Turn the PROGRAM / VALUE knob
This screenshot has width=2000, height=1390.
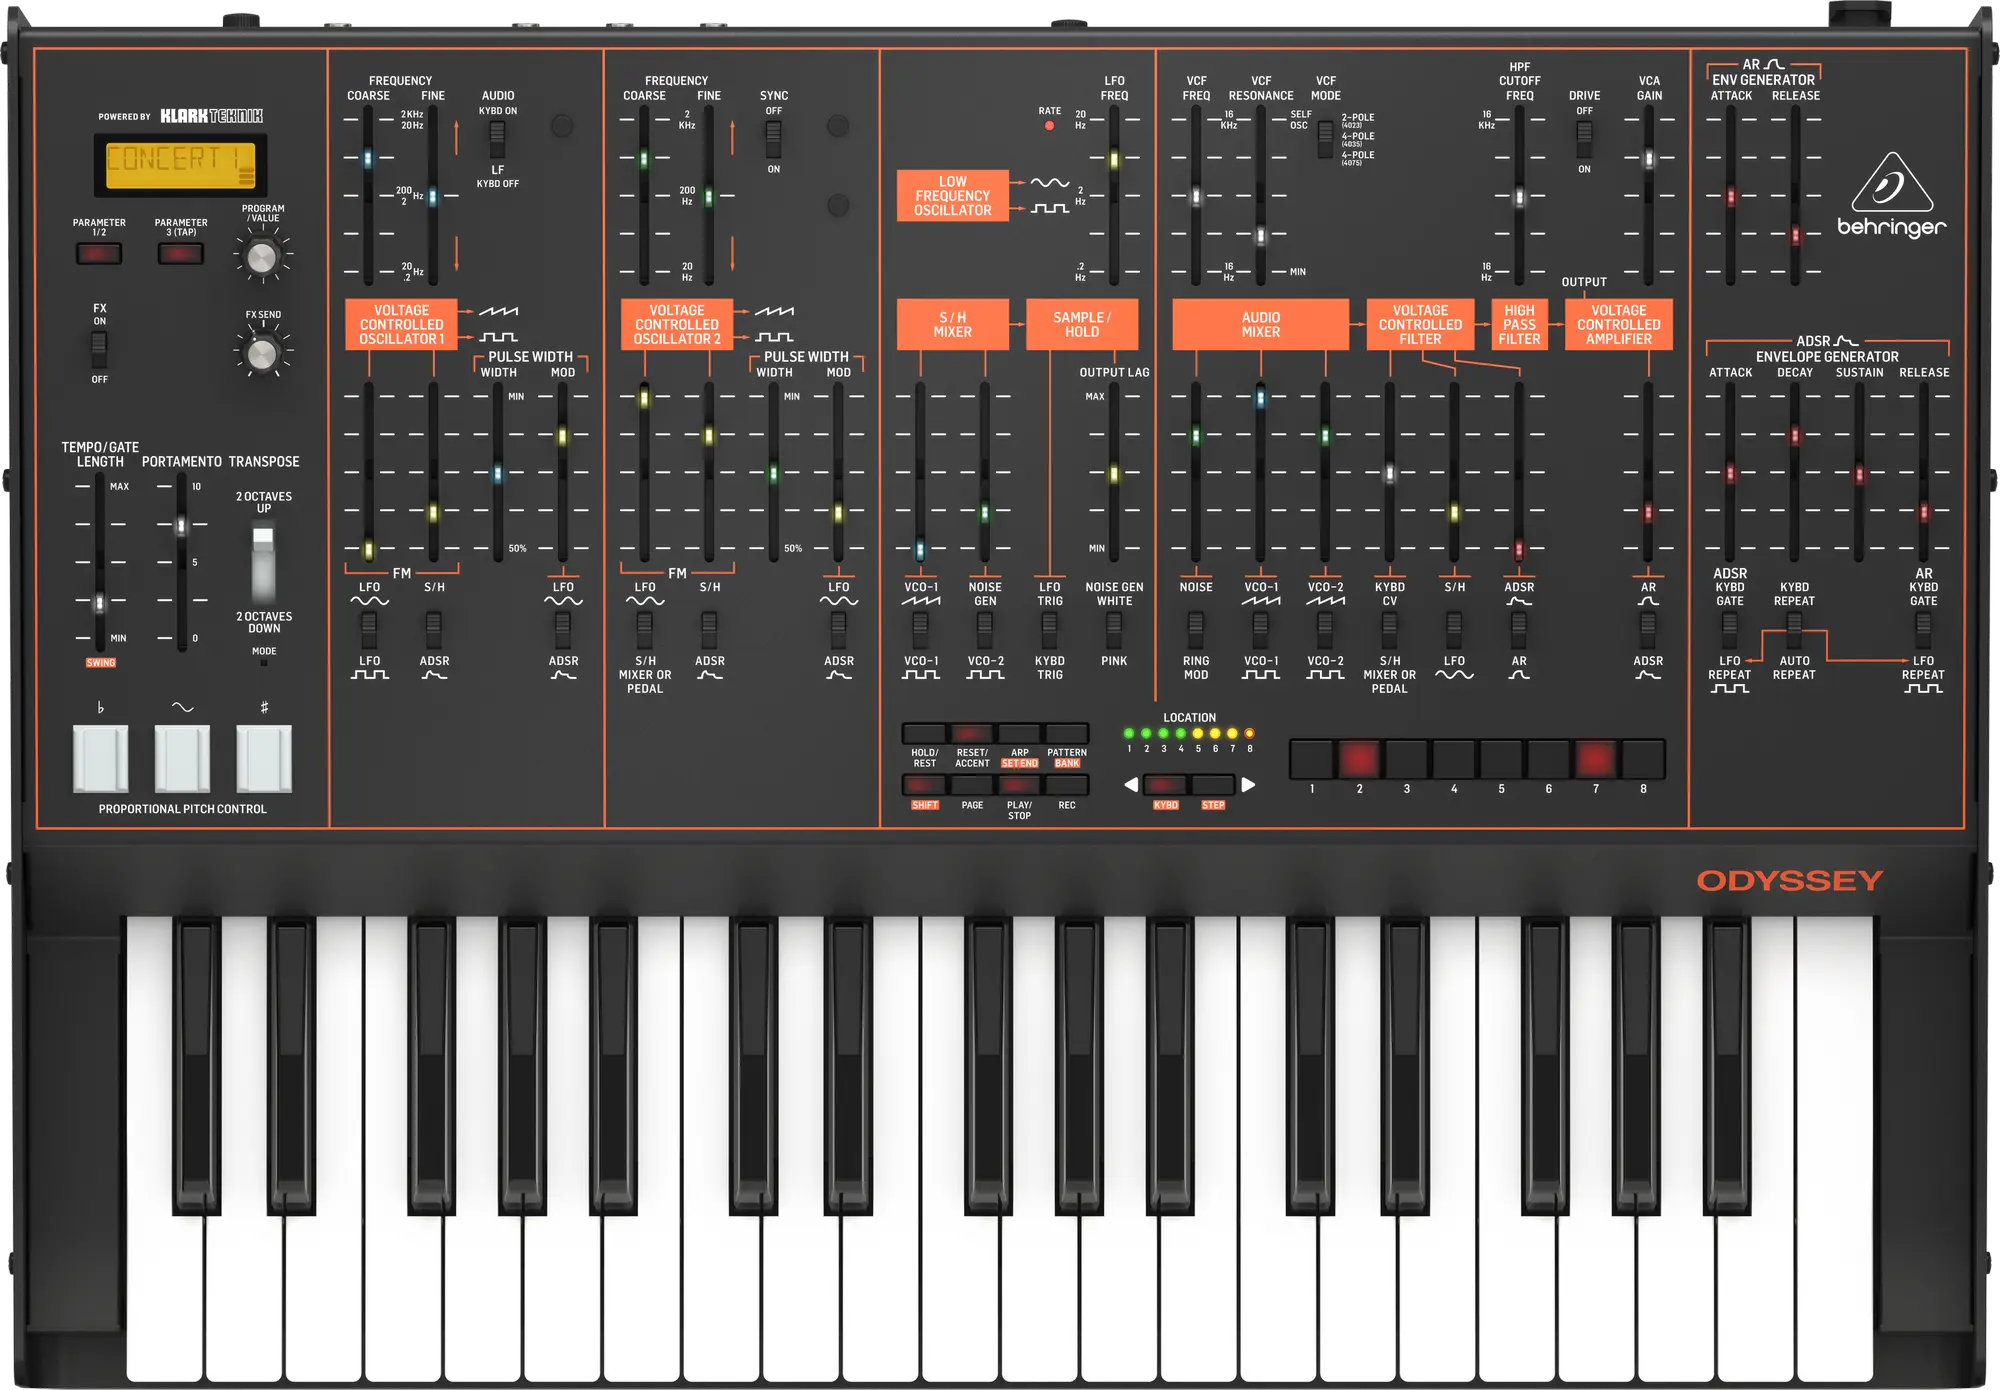pos(262,257)
